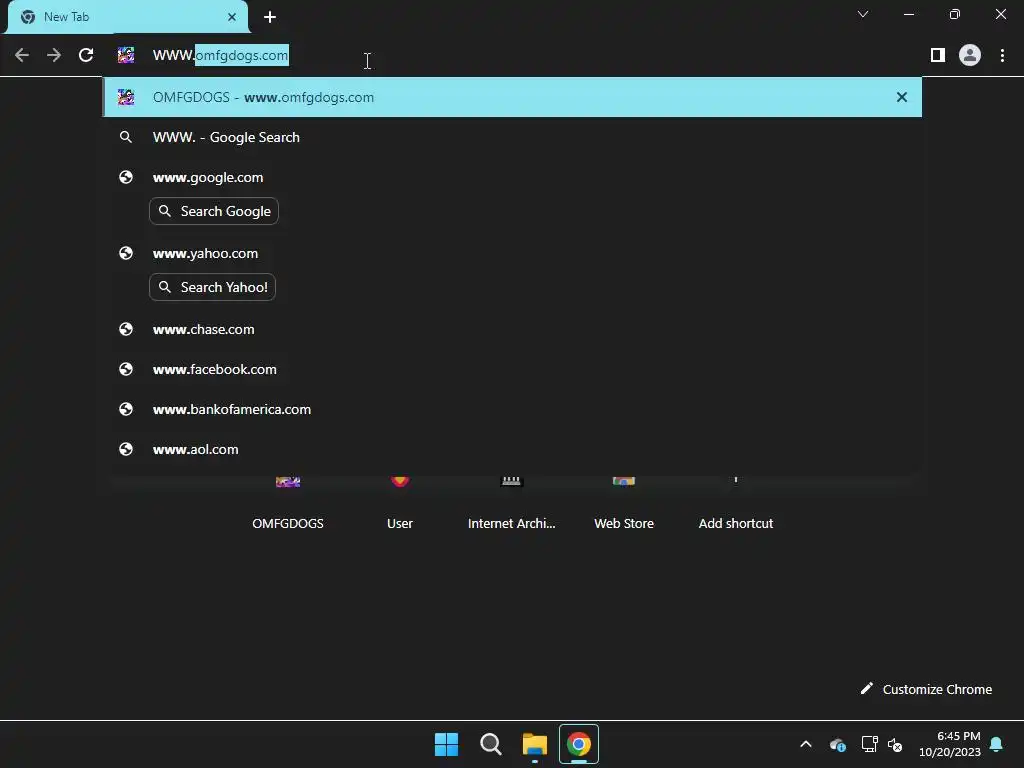Select www.bankofamerica.com suggestion
1024x768 pixels.
(513, 409)
